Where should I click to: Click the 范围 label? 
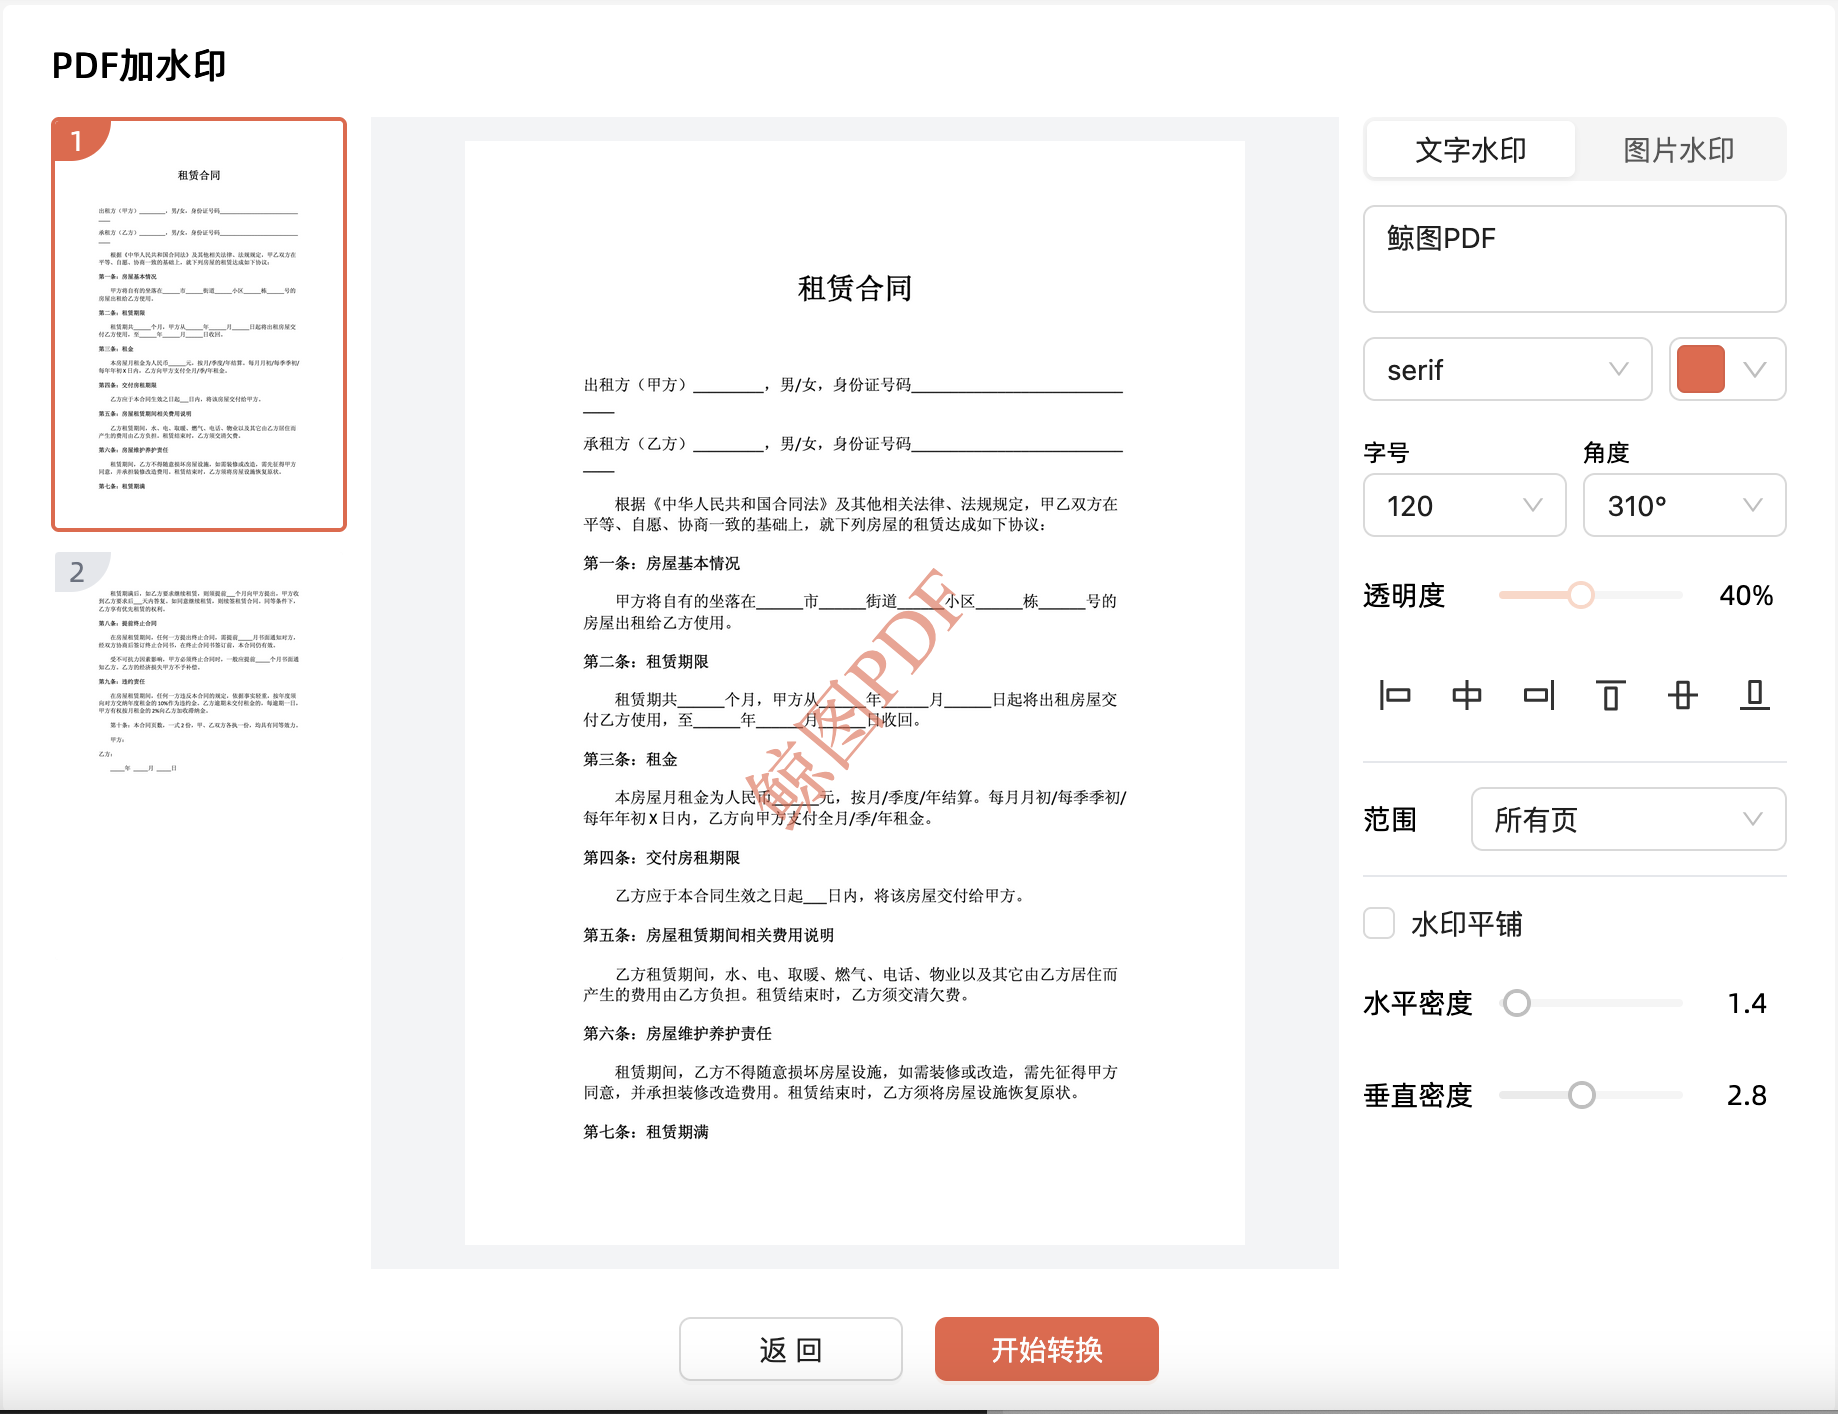point(1390,820)
